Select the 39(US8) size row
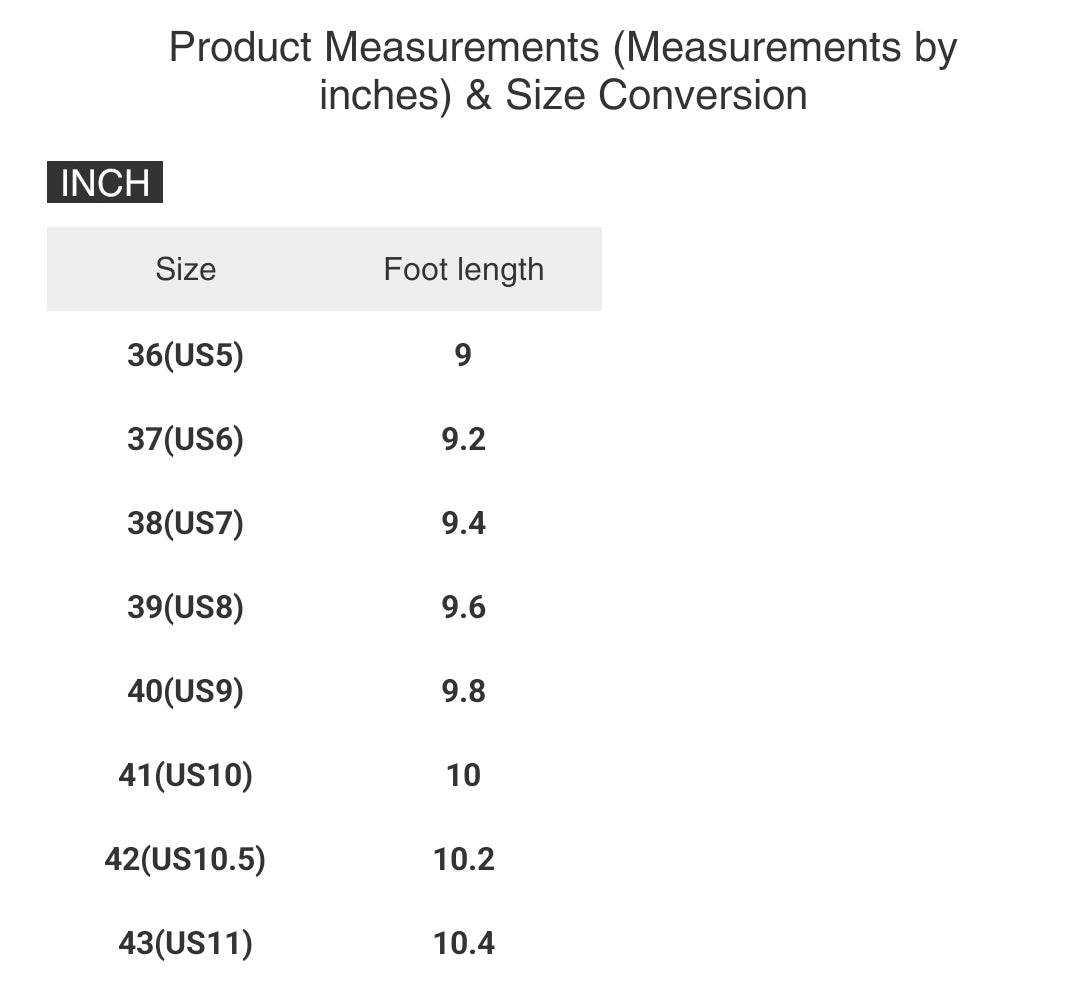1080x989 pixels. point(185,607)
